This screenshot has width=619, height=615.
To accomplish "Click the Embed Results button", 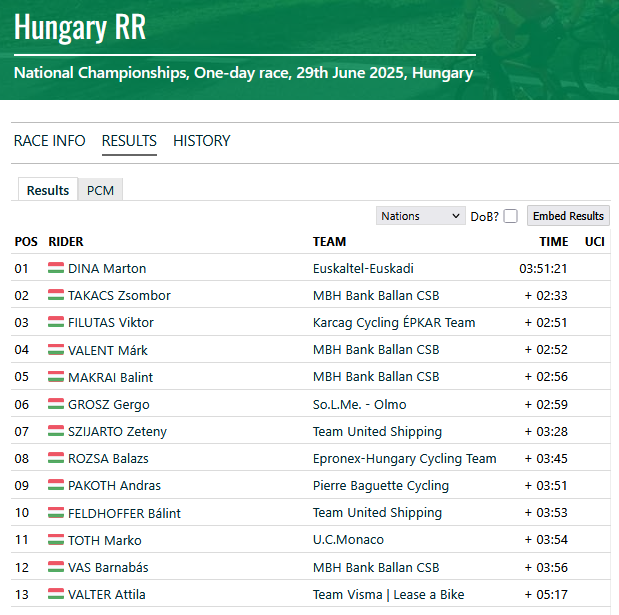I will click(568, 216).
